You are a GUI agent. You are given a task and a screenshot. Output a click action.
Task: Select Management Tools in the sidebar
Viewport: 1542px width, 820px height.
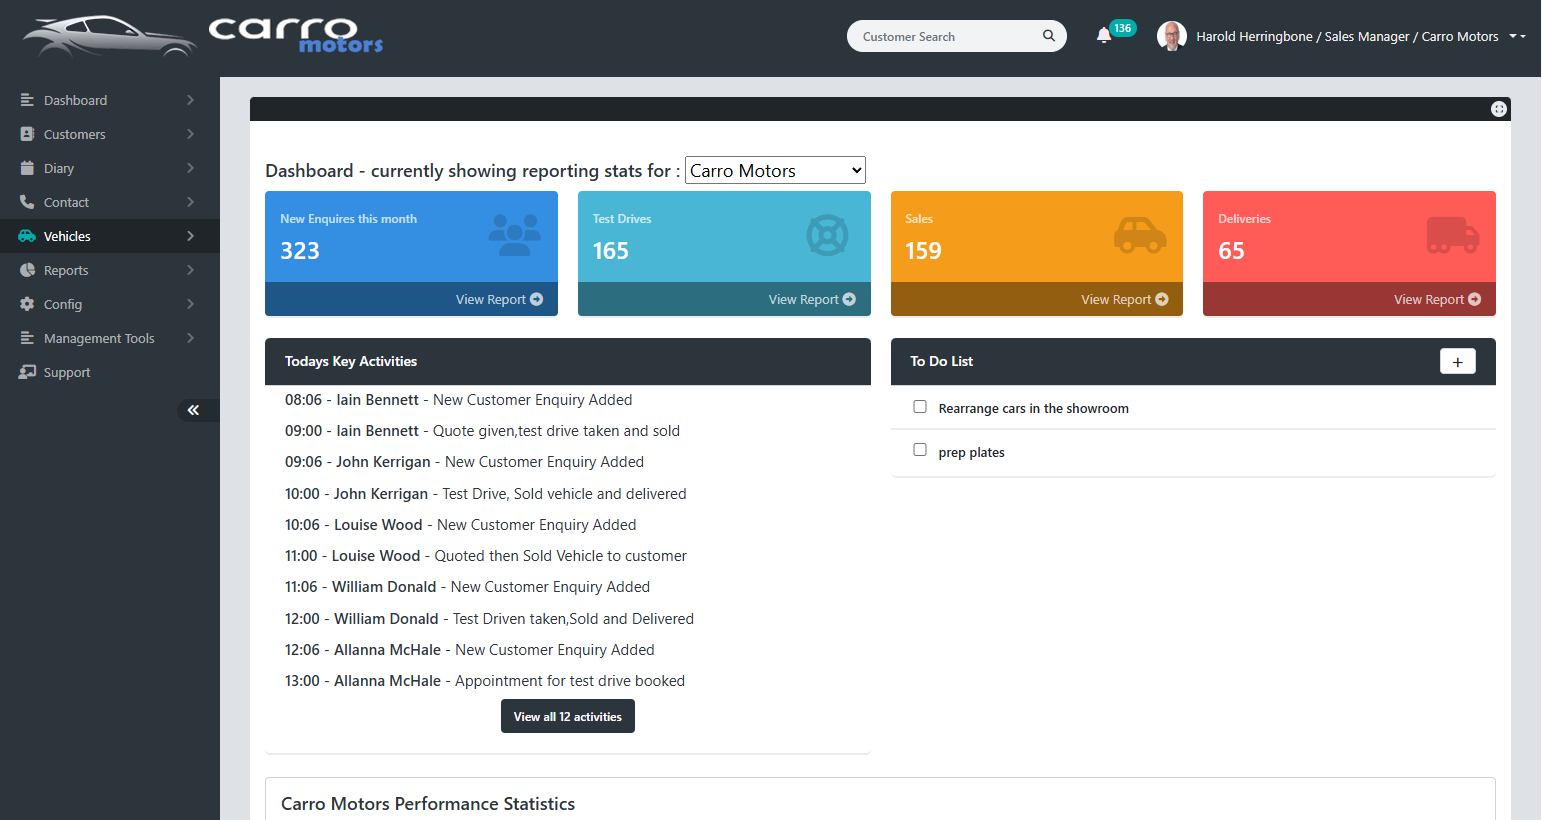99,338
